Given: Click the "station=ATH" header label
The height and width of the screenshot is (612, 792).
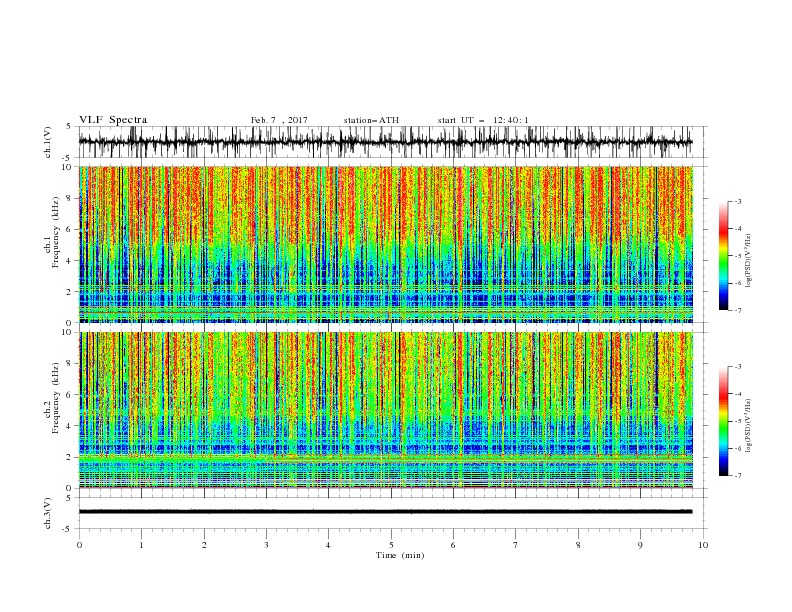Looking at the screenshot, I should pyautogui.click(x=371, y=120).
